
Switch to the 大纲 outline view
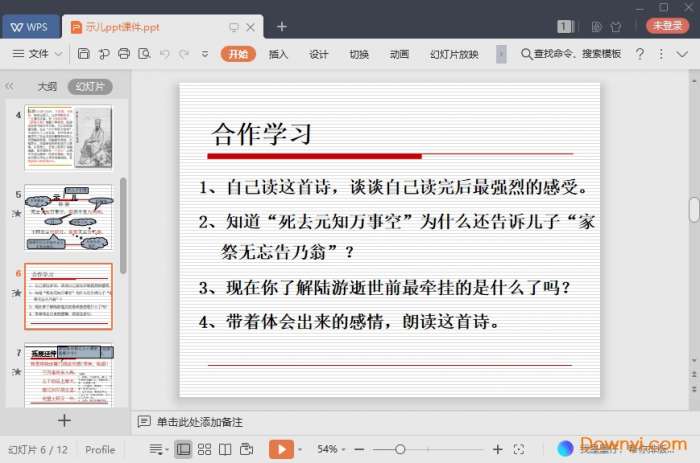(47, 86)
